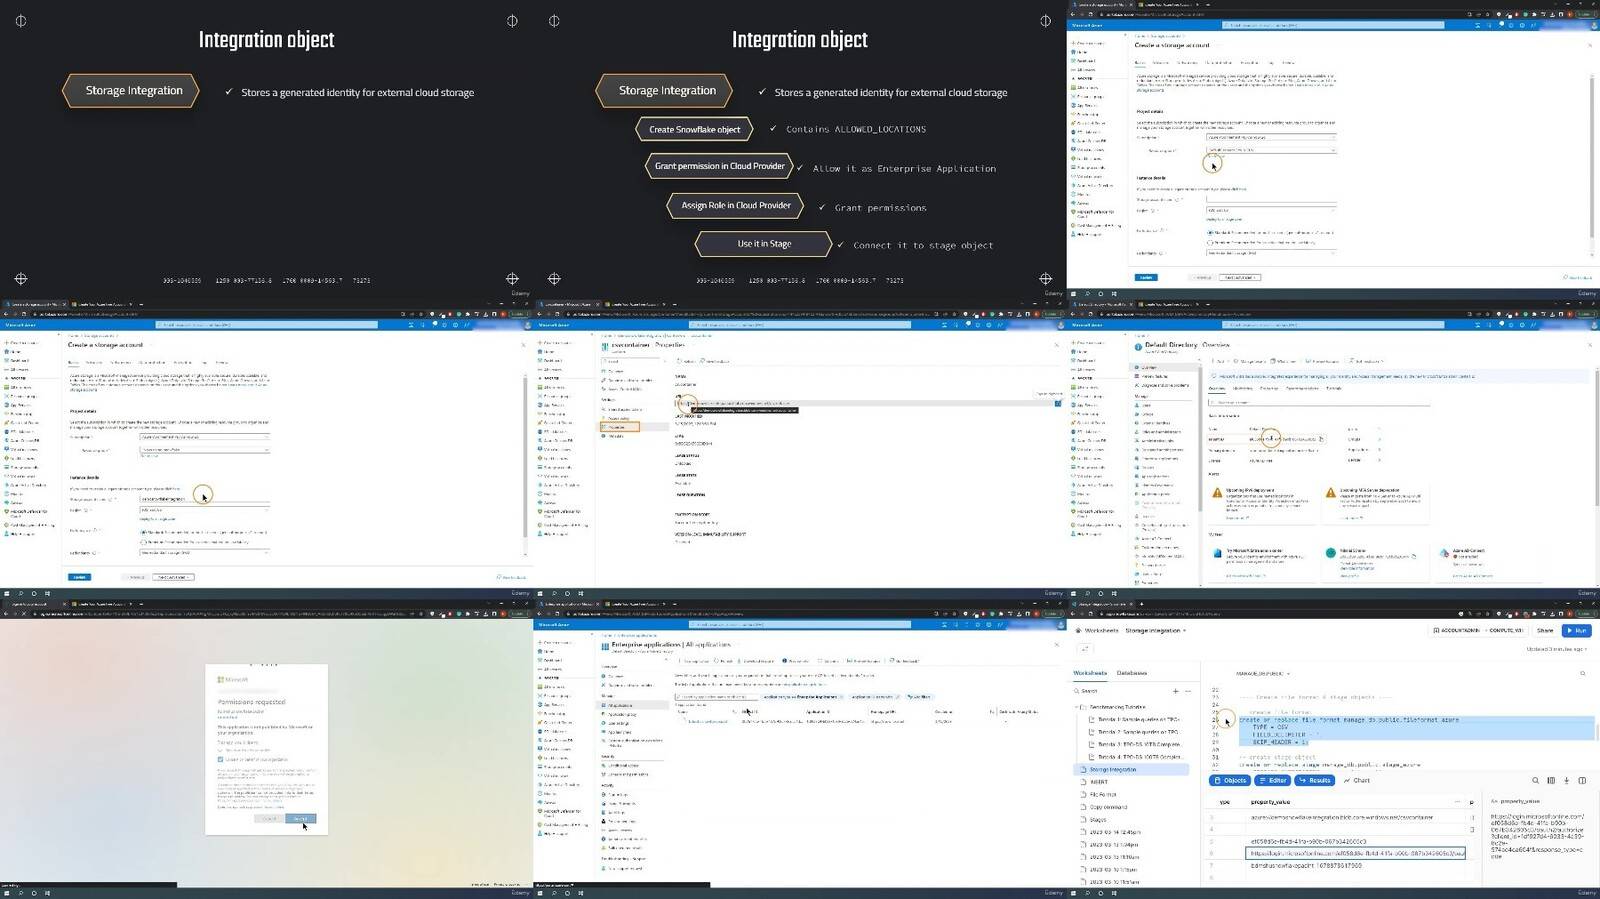Screen dimensions: 1600x899
Task: Toggle the Editor pane button
Action: 1273,780
